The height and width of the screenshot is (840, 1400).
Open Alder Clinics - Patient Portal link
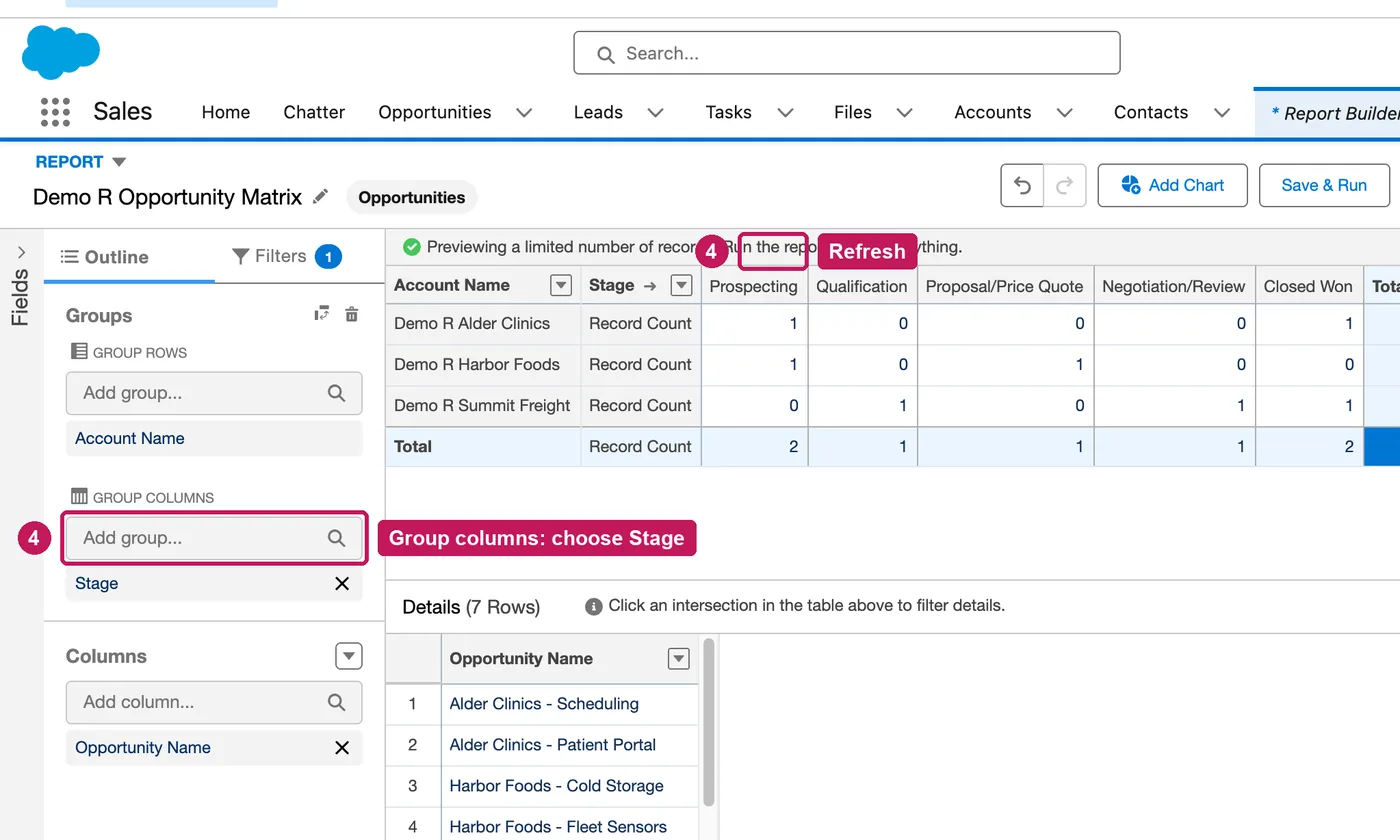point(553,745)
